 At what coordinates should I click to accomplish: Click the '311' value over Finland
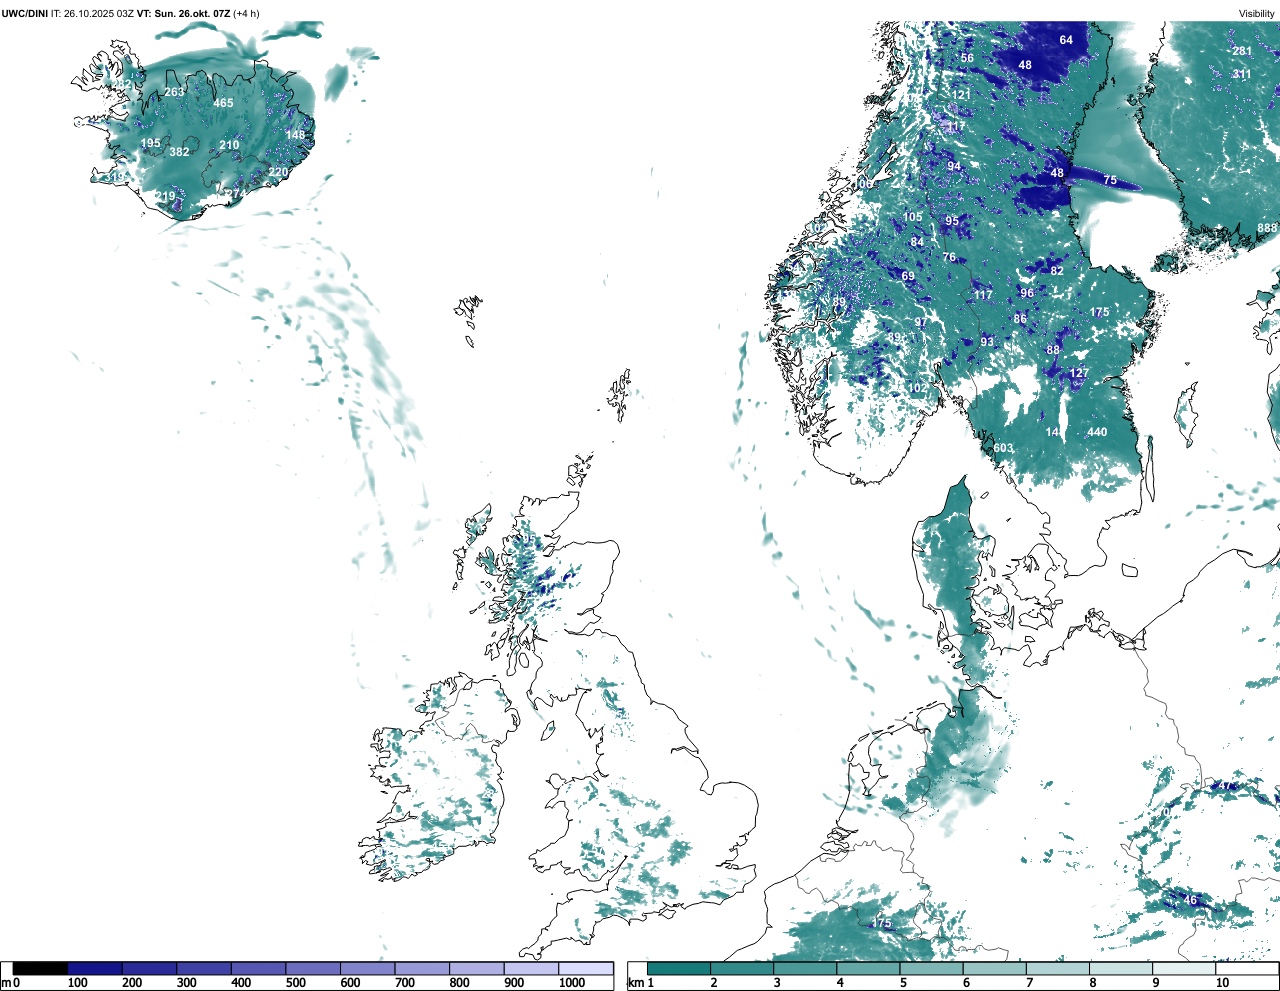click(1242, 74)
